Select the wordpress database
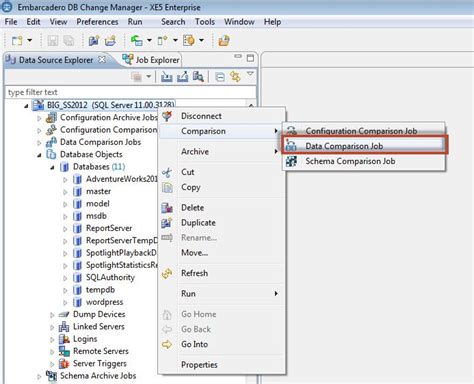This screenshot has height=384, width=474. [x=105, y=302]
